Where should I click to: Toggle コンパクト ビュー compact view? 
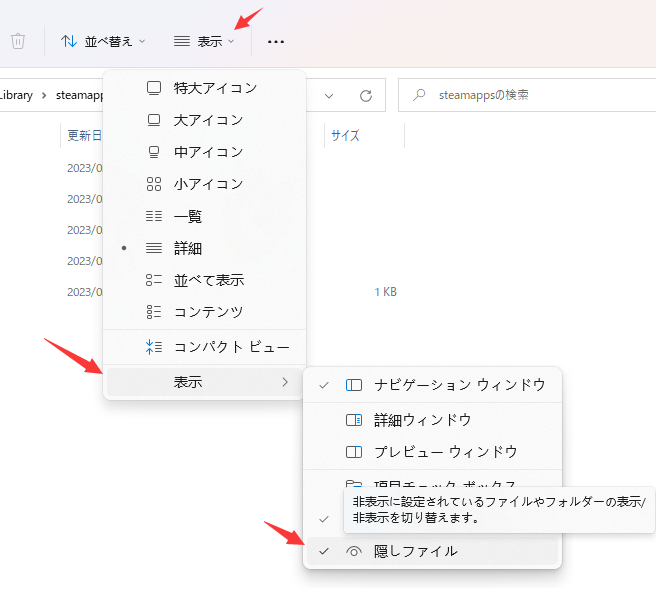(x=204, y=347)
